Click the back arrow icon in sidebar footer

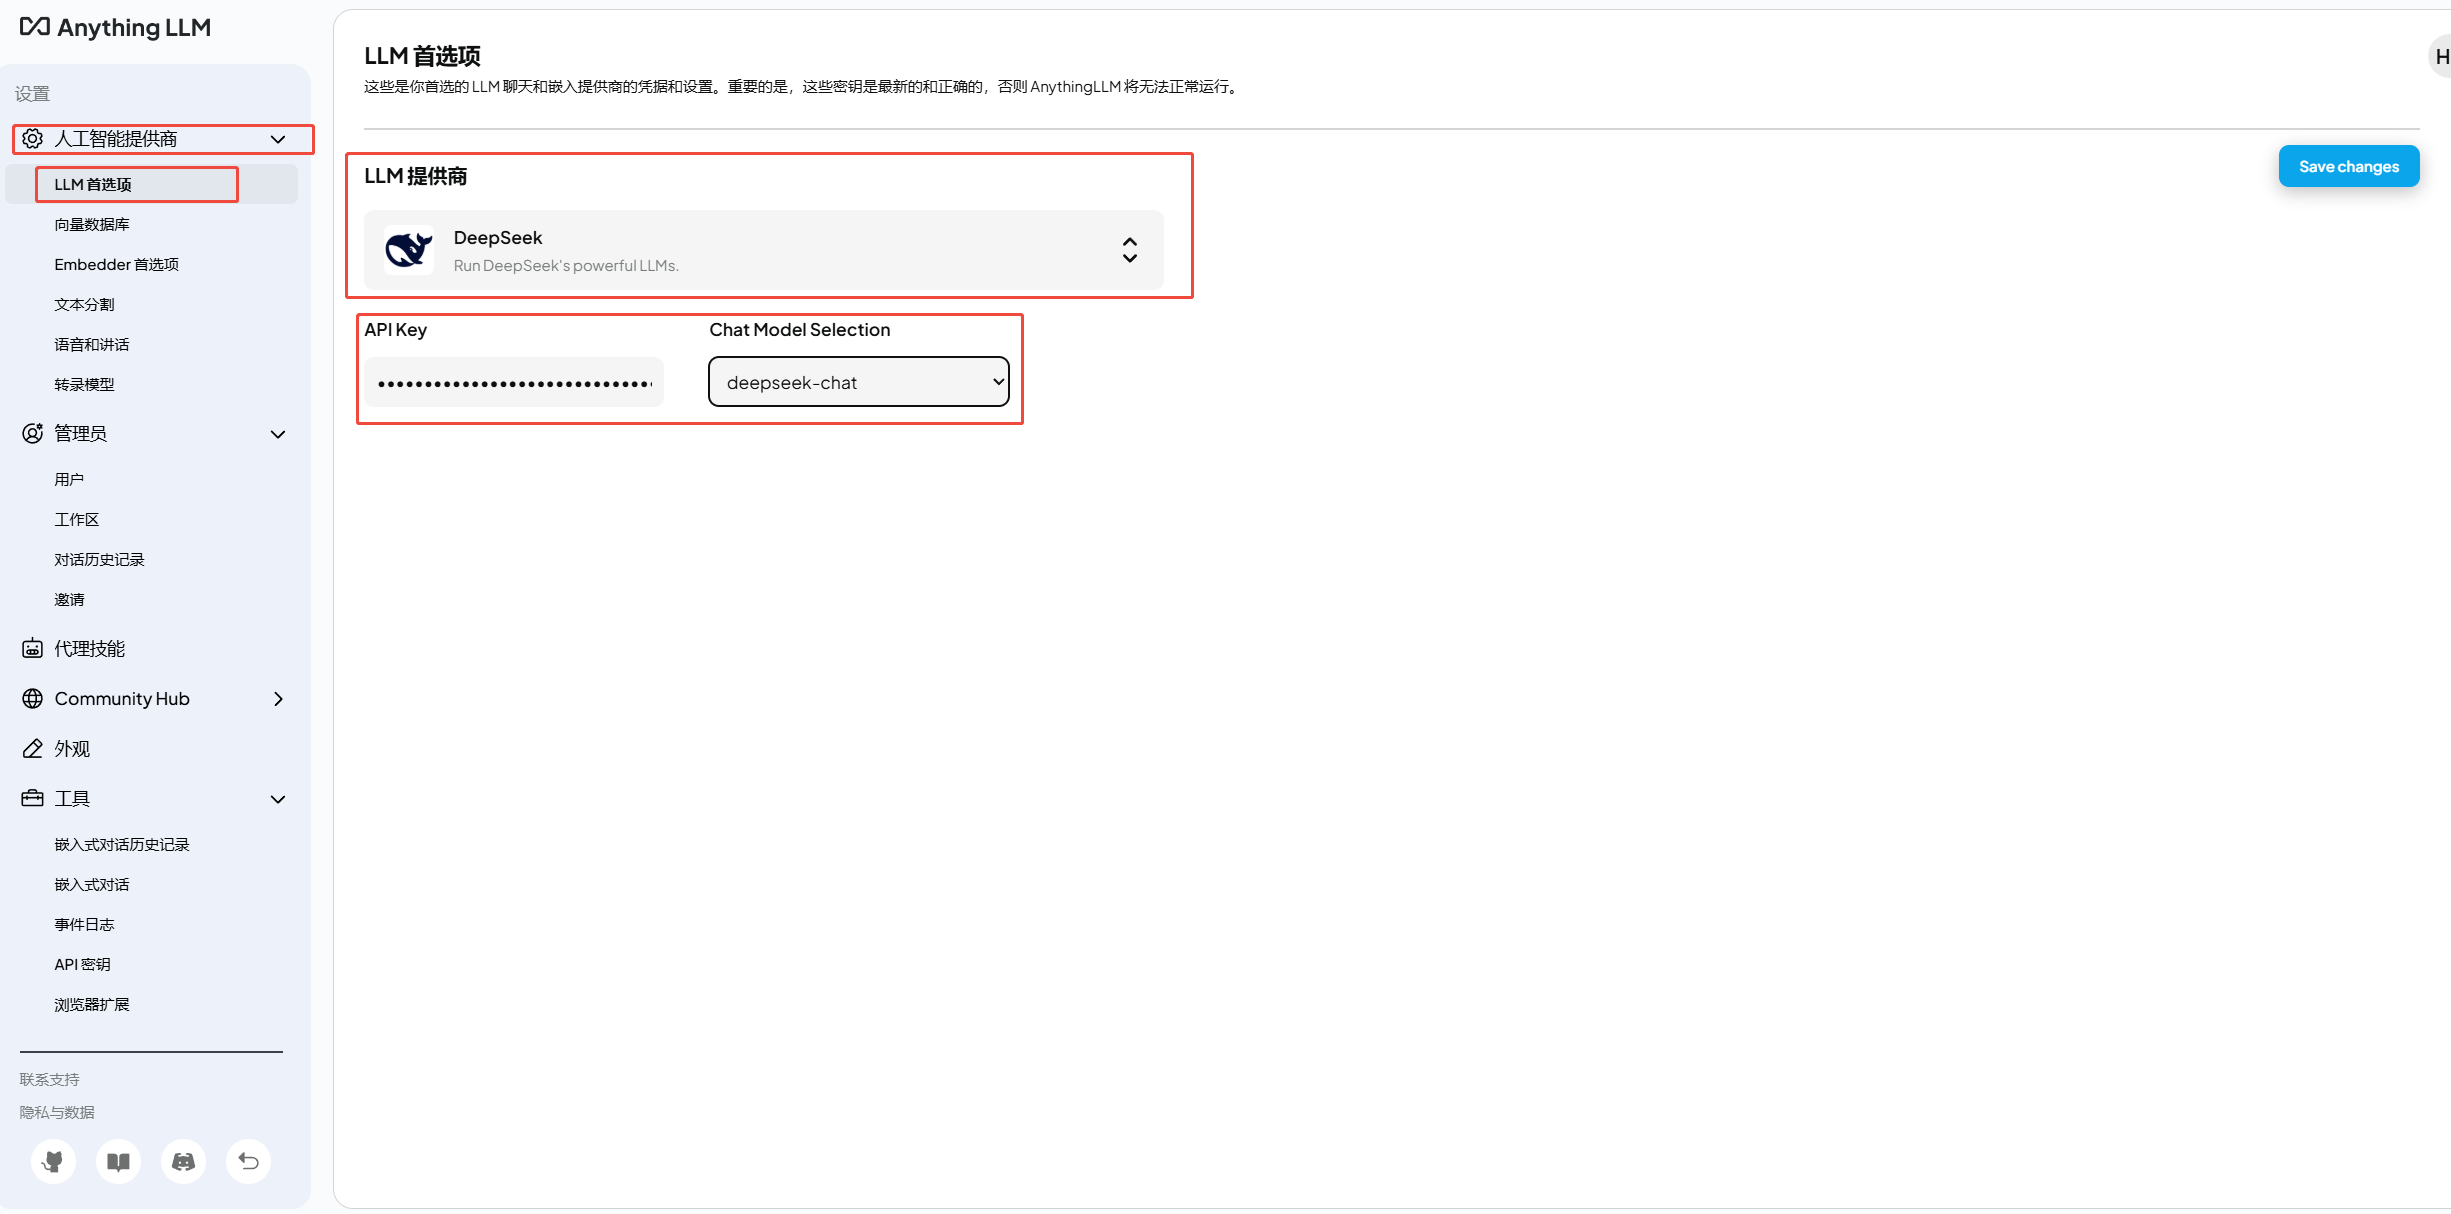point(249,1161)
